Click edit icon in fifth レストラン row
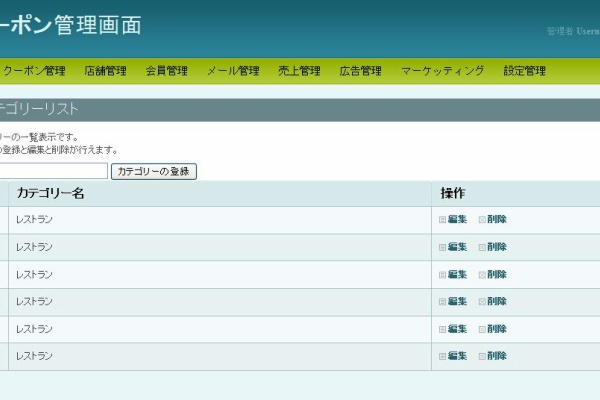This screenshot has width=600, height=400. pos(442,329)
